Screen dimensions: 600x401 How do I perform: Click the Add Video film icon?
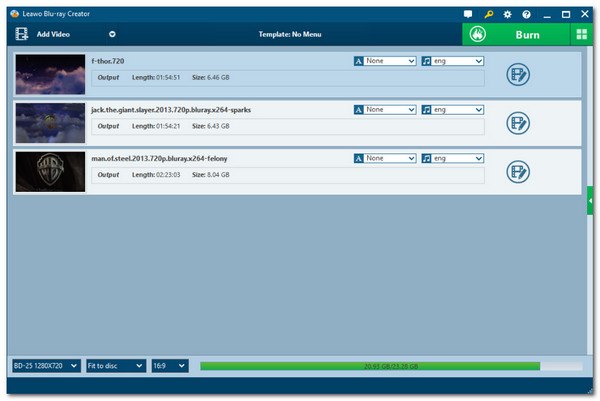tap(21, 34)
